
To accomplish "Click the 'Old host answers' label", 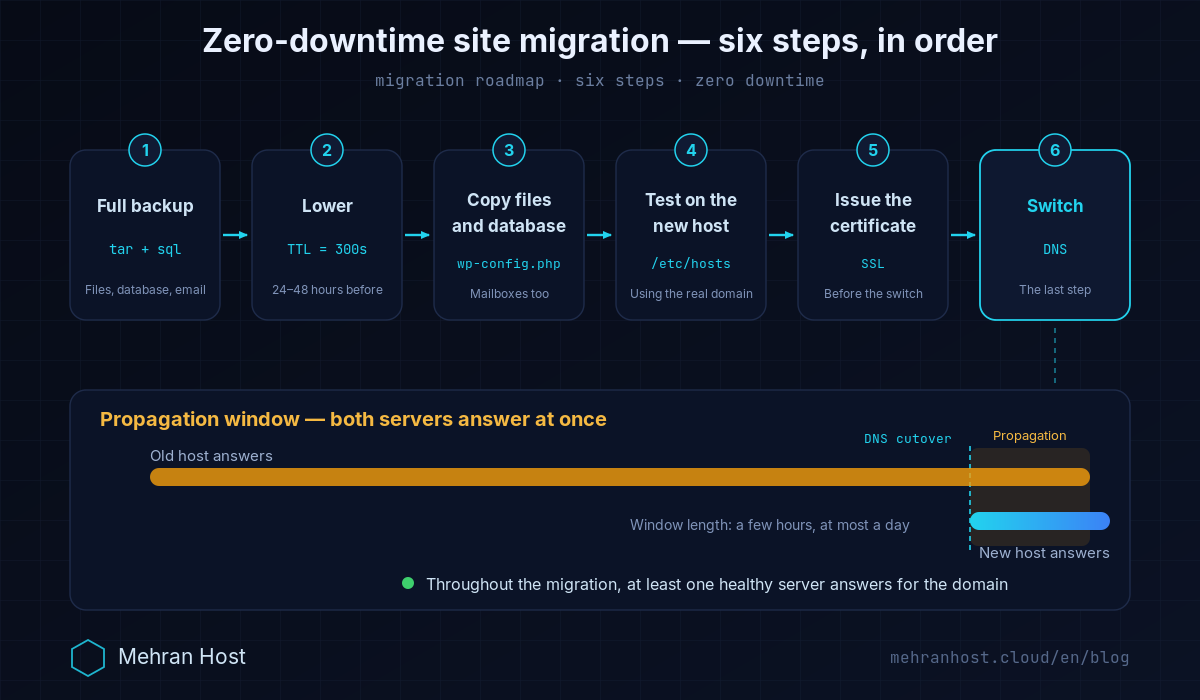I will click(x=211, y=456).
